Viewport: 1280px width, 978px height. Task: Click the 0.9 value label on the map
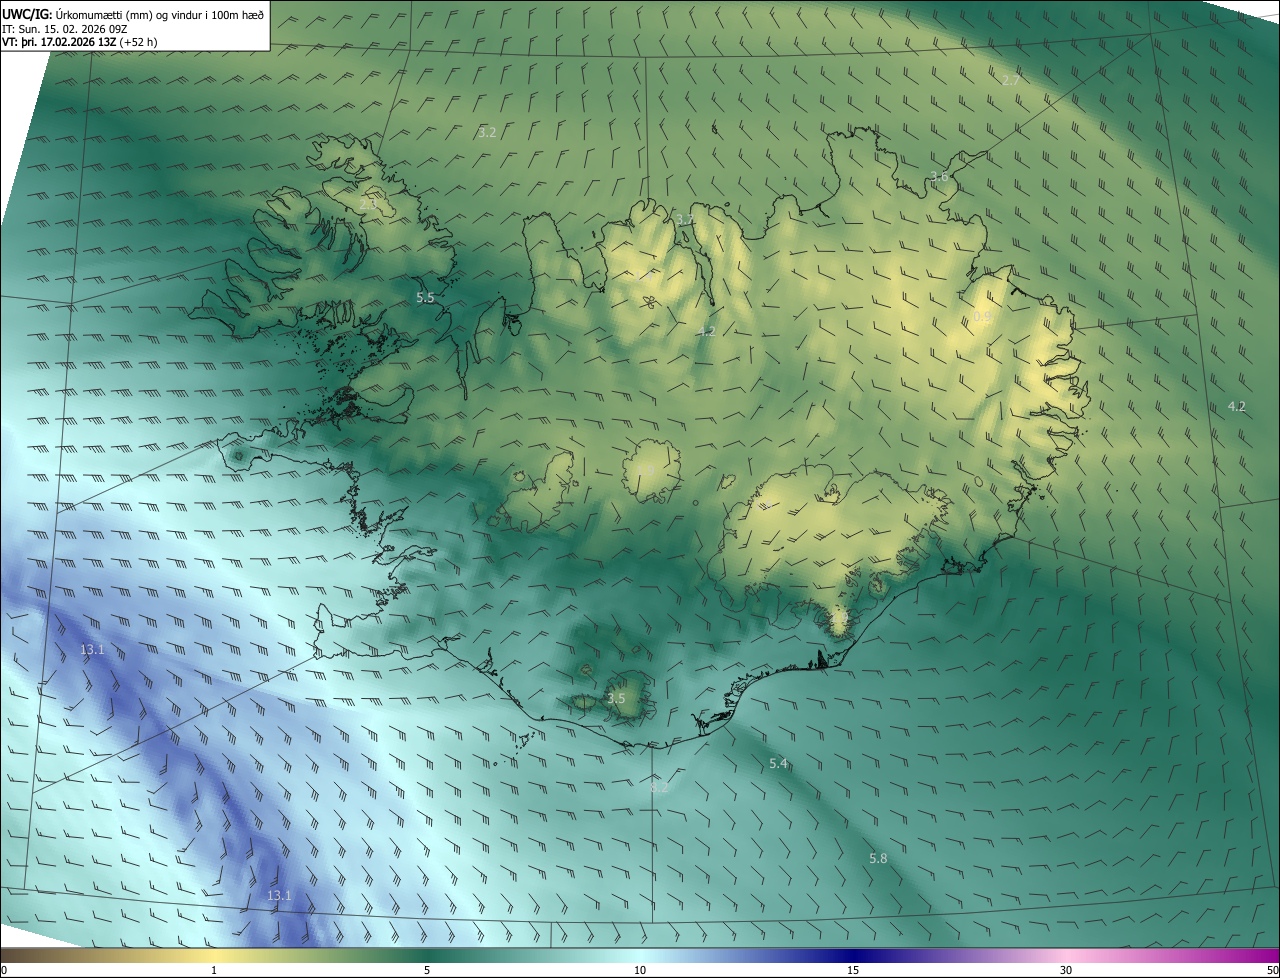pyautogui.click(x=982, y=317)
